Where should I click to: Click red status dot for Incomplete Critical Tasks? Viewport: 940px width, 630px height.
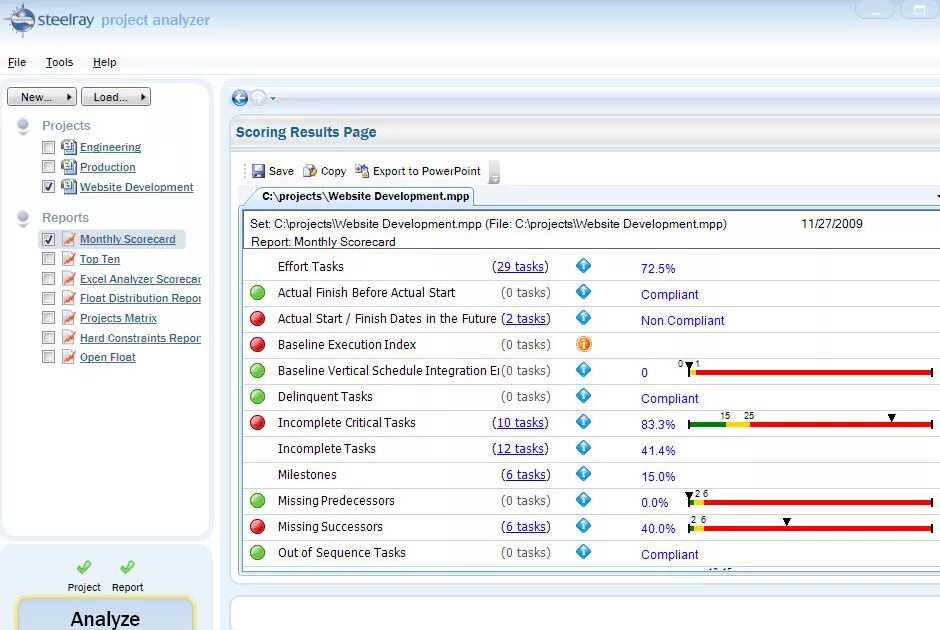[258, 423]
